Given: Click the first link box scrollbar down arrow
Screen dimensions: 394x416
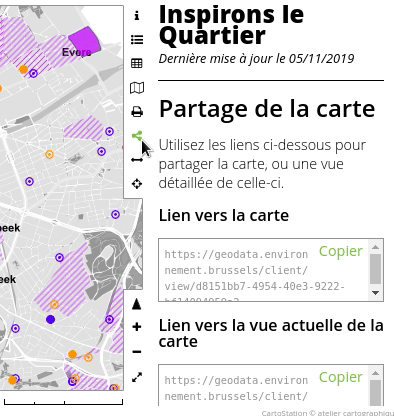Looking at the screenshot, I should [376, 293].
